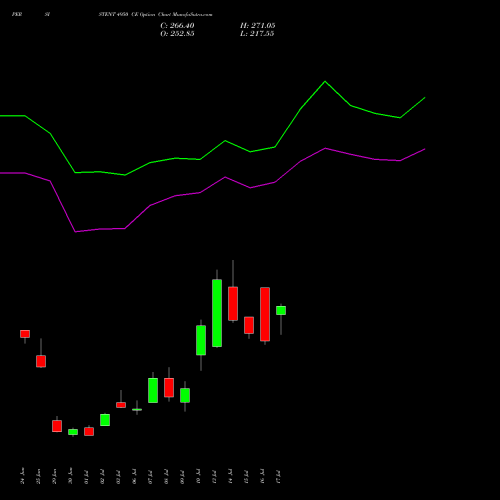Click the low price value L: 217.55
The width and height of the screenshot is (500, 500).
coord(257,34)
